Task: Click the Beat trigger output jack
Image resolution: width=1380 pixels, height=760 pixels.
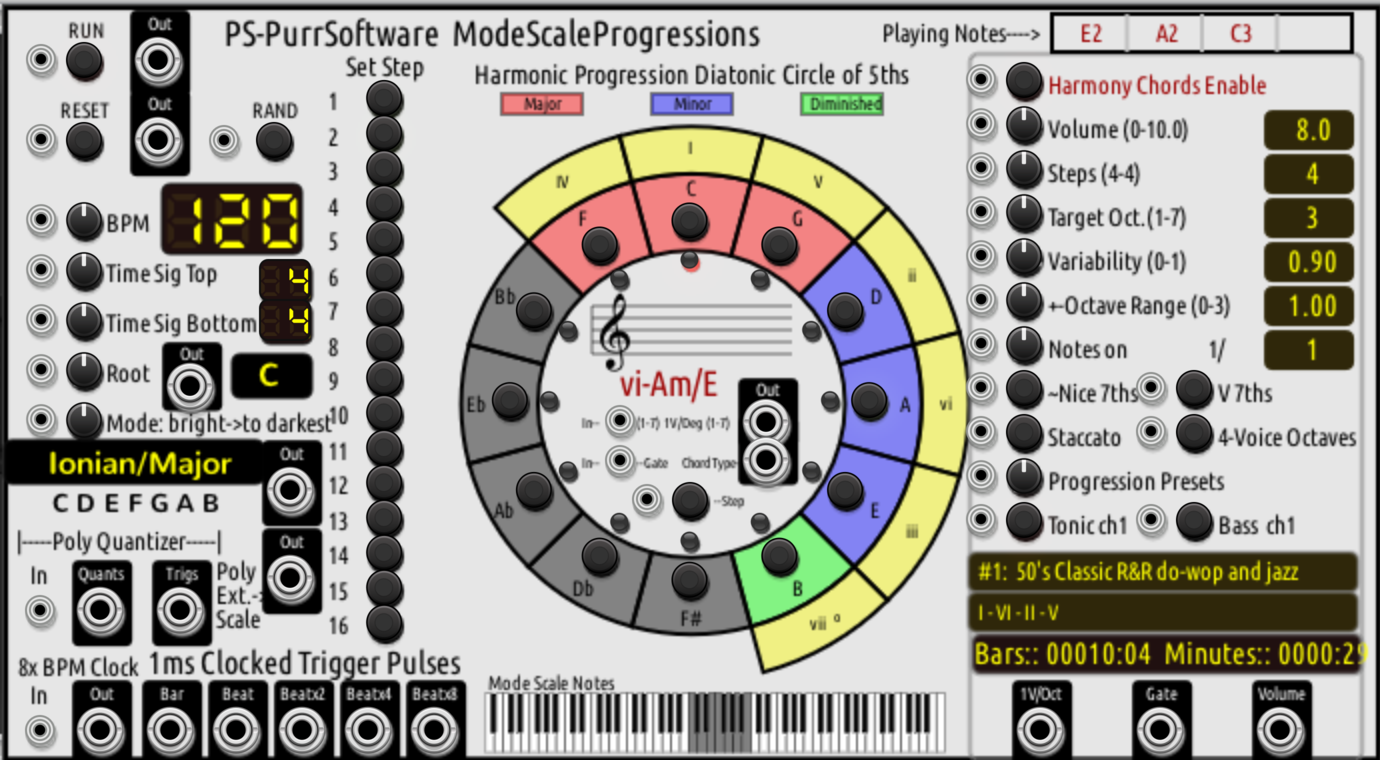Action: point(237,730)
